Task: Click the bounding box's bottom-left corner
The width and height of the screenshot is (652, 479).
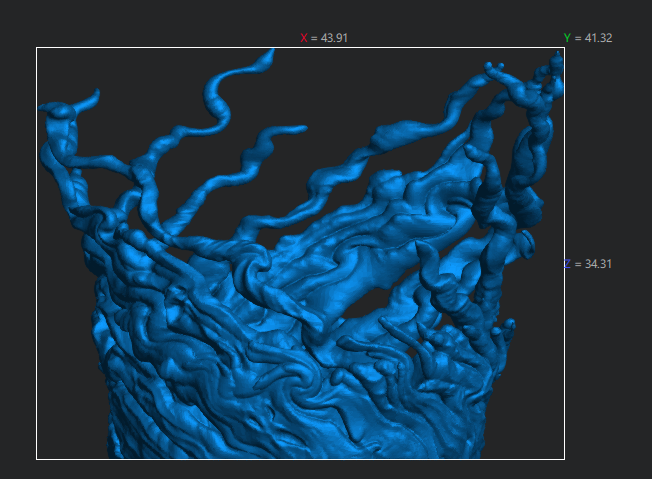Action: (x=37, y=459)
